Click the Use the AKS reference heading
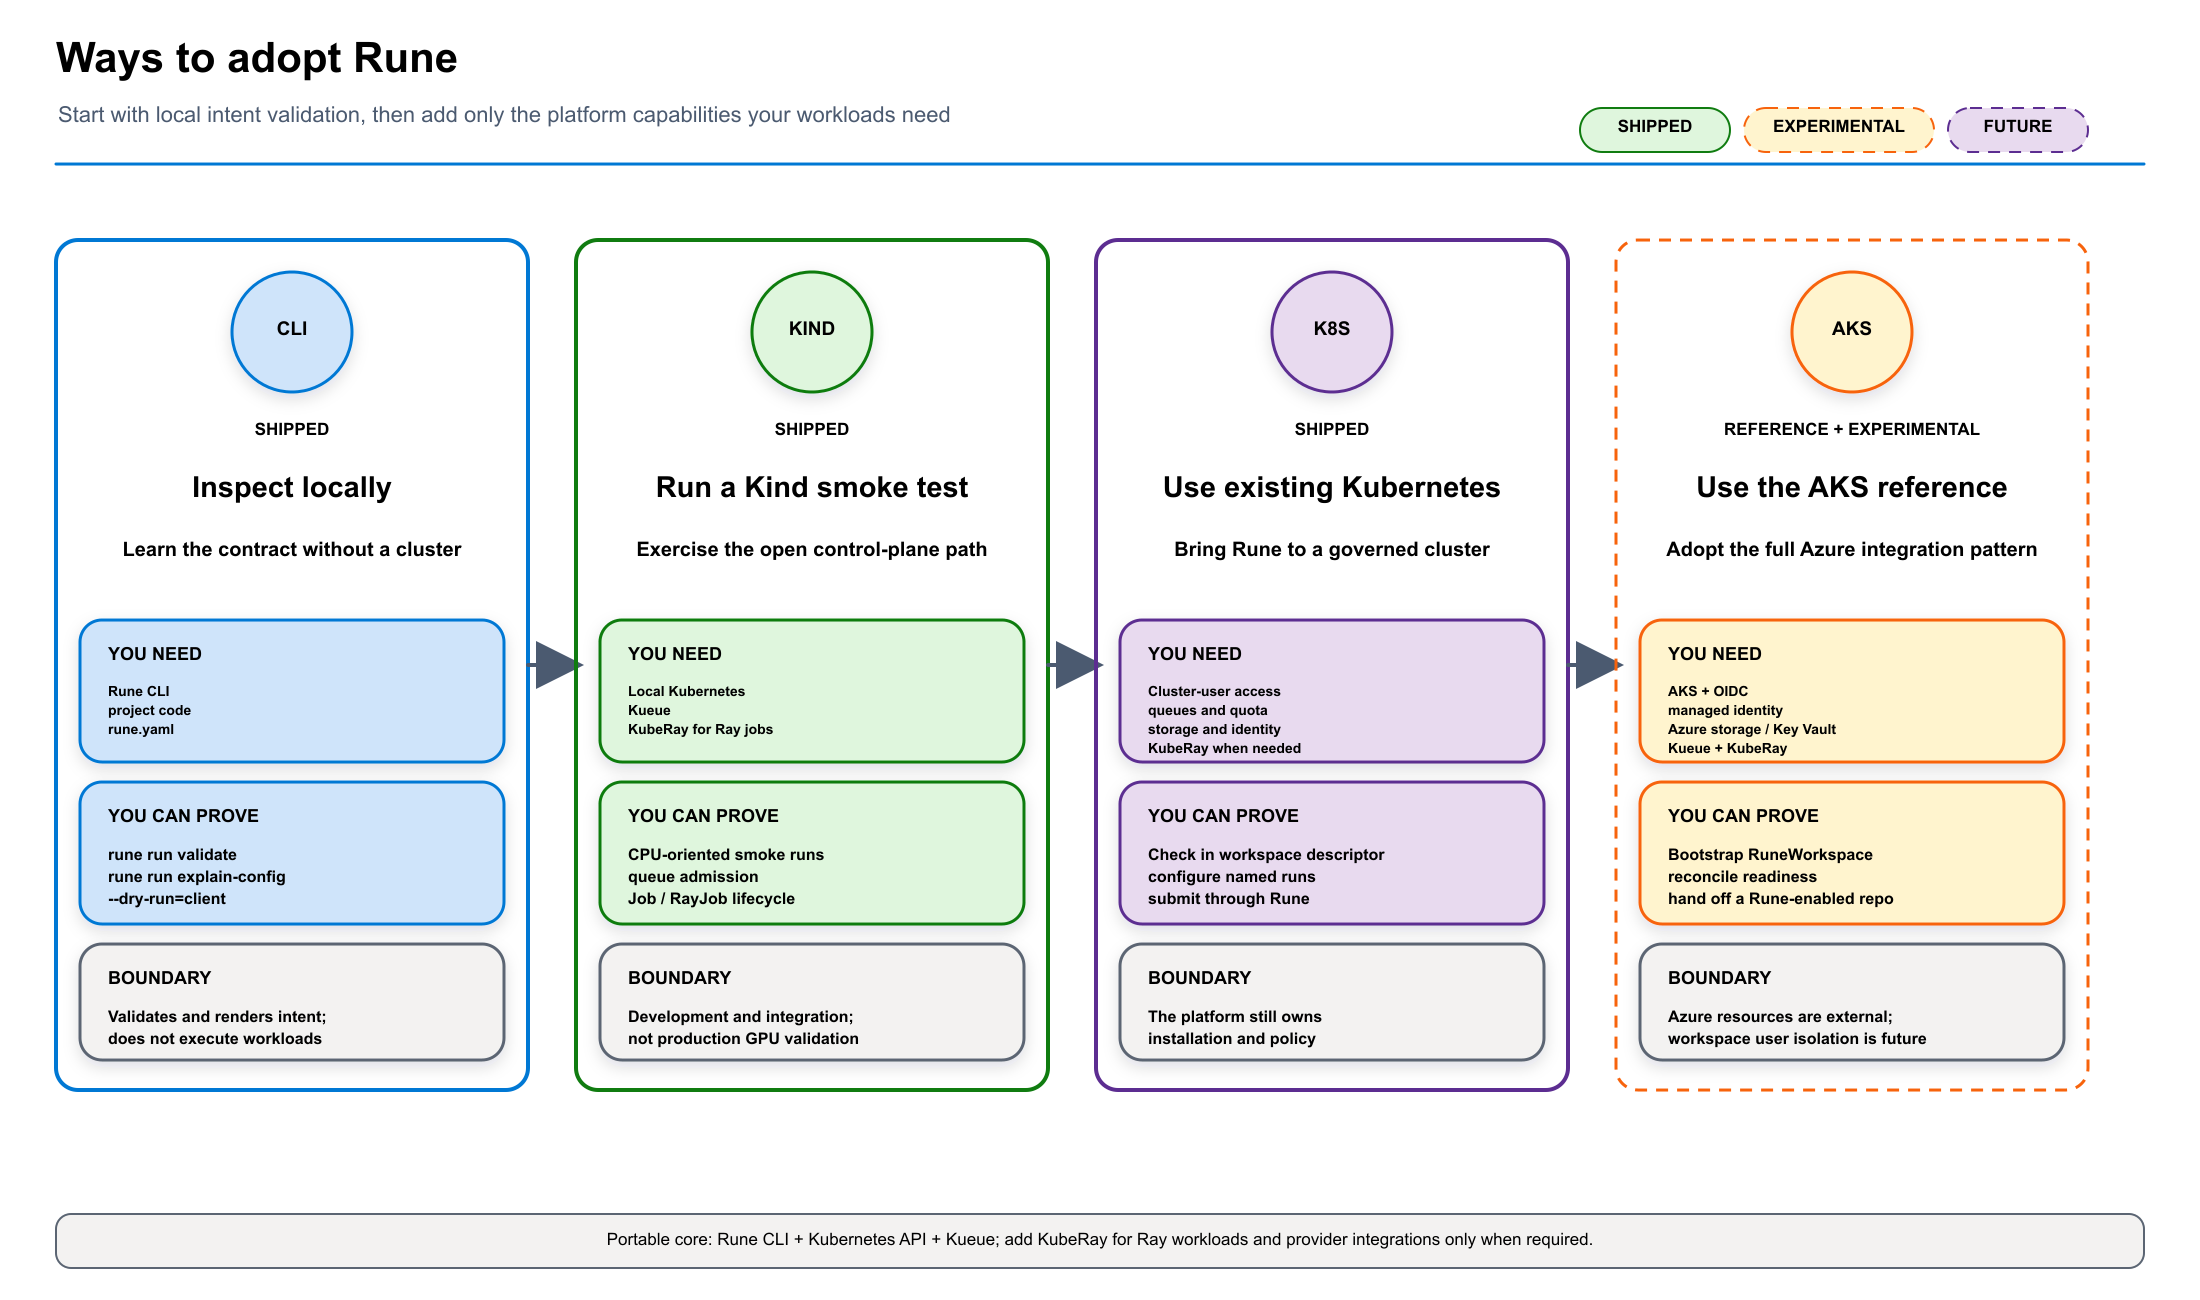 click(x=1852, y=487)
